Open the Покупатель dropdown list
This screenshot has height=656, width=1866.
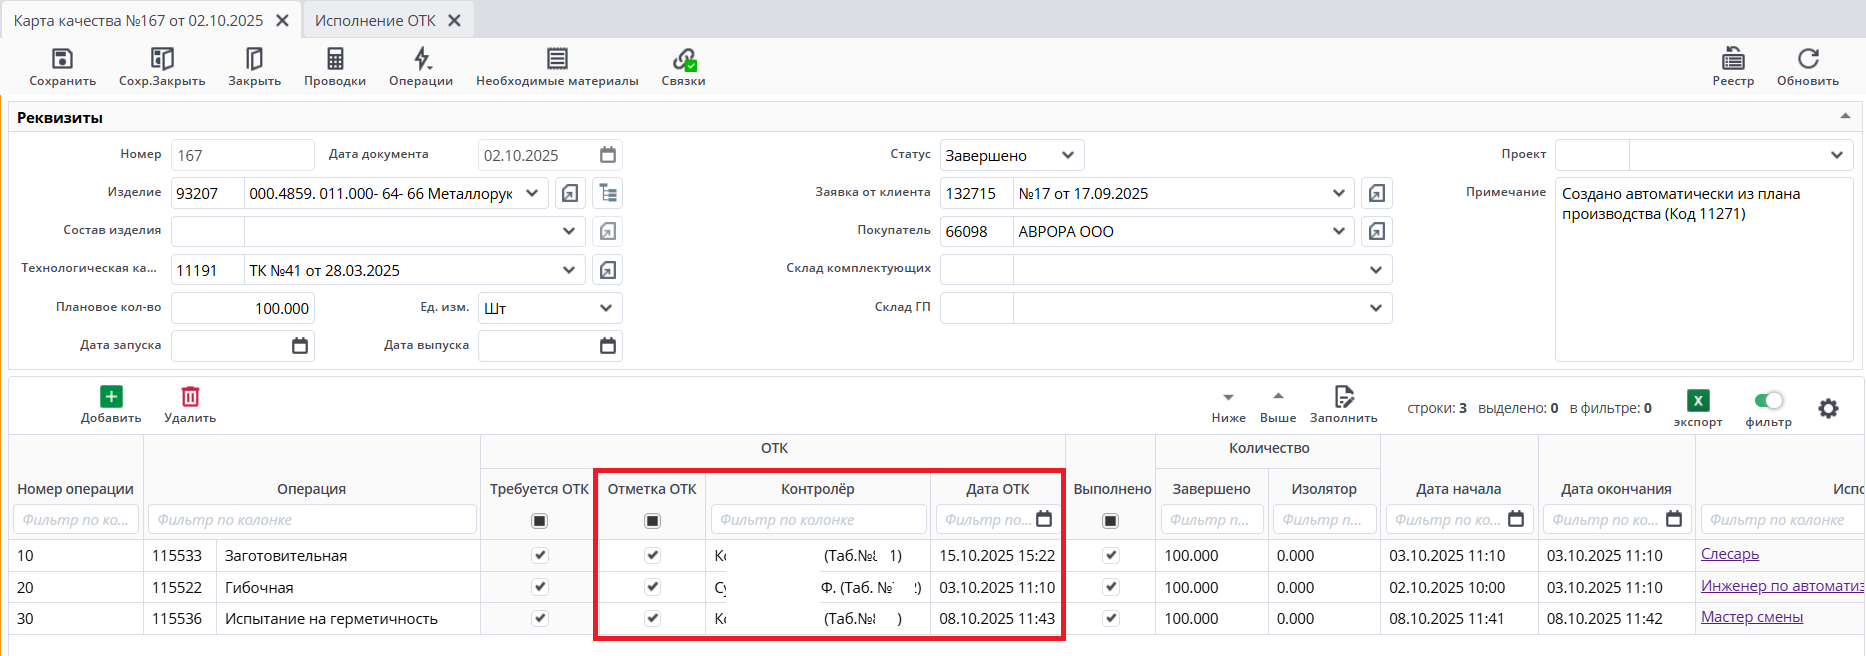[1338, 232]
